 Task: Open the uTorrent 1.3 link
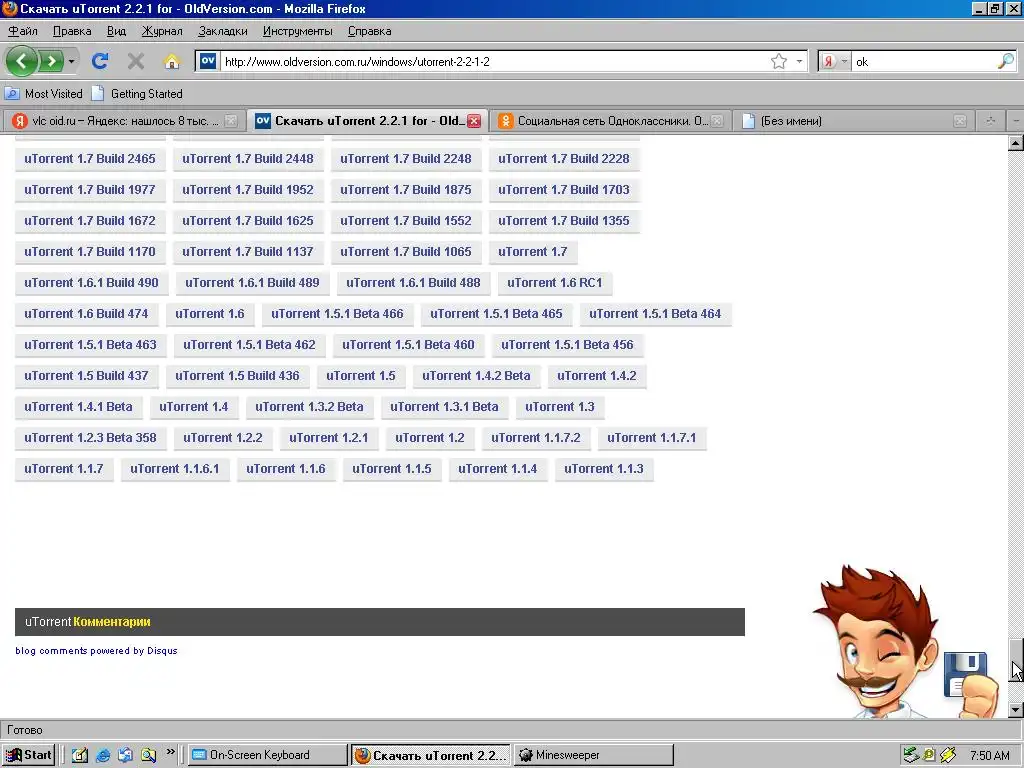point(560,407)
